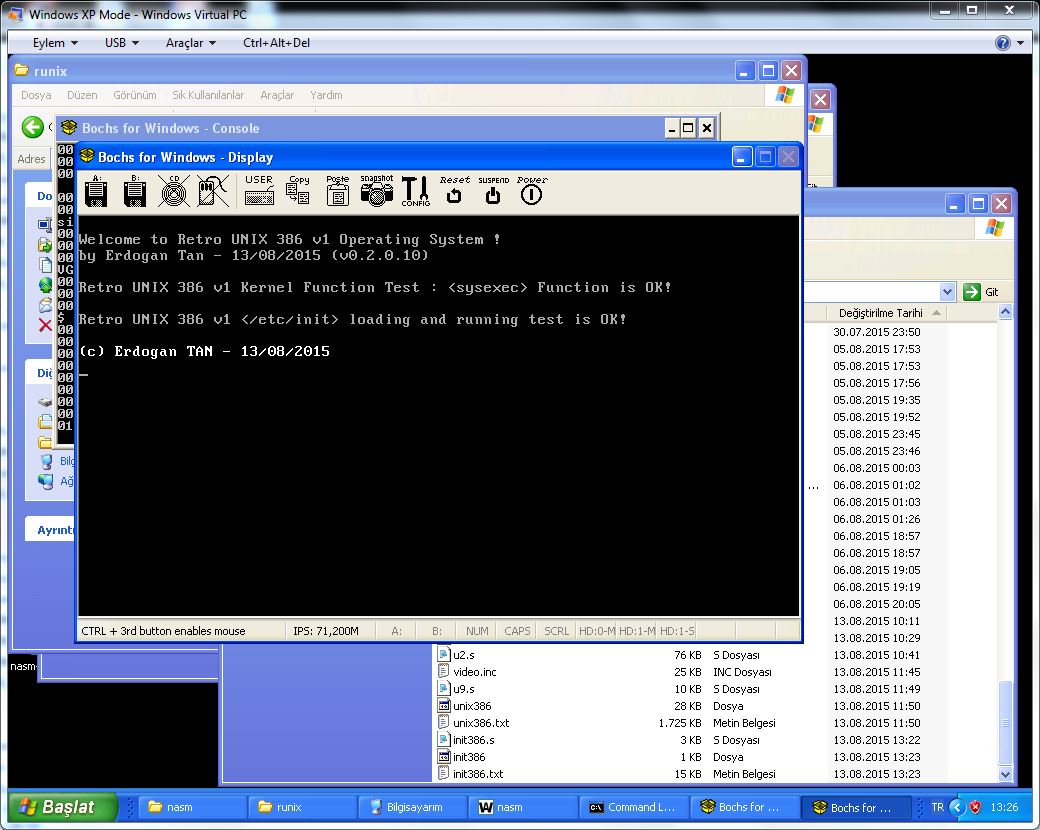Click the floppy B: drive icon in Bochs

[135, 191]
